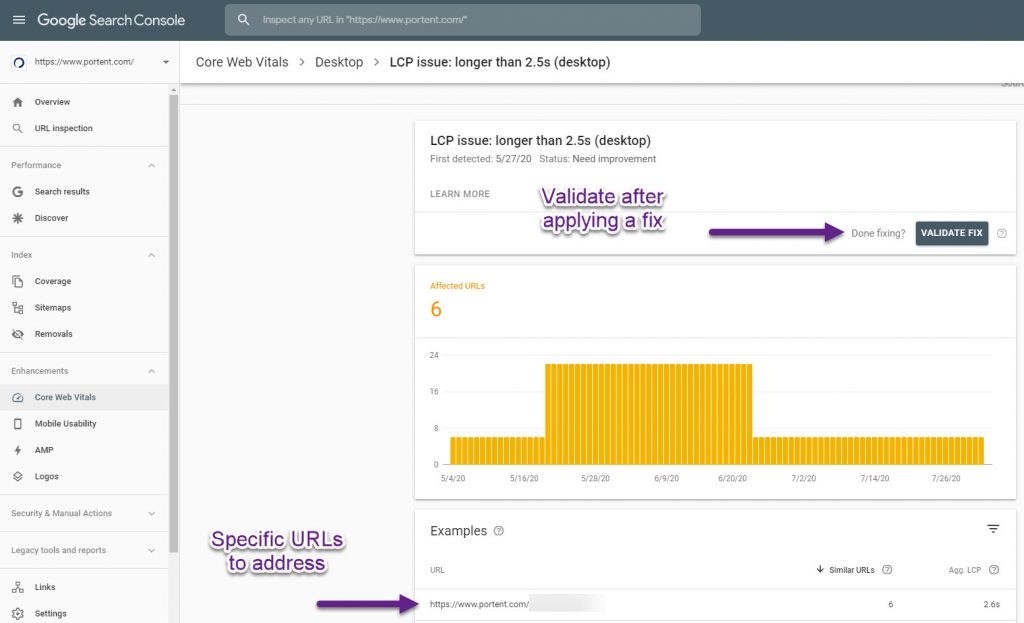Viewport: 1024px width, 623px height.
Task: Click the Status: Need improvement text
Action: tap(598, 159)
